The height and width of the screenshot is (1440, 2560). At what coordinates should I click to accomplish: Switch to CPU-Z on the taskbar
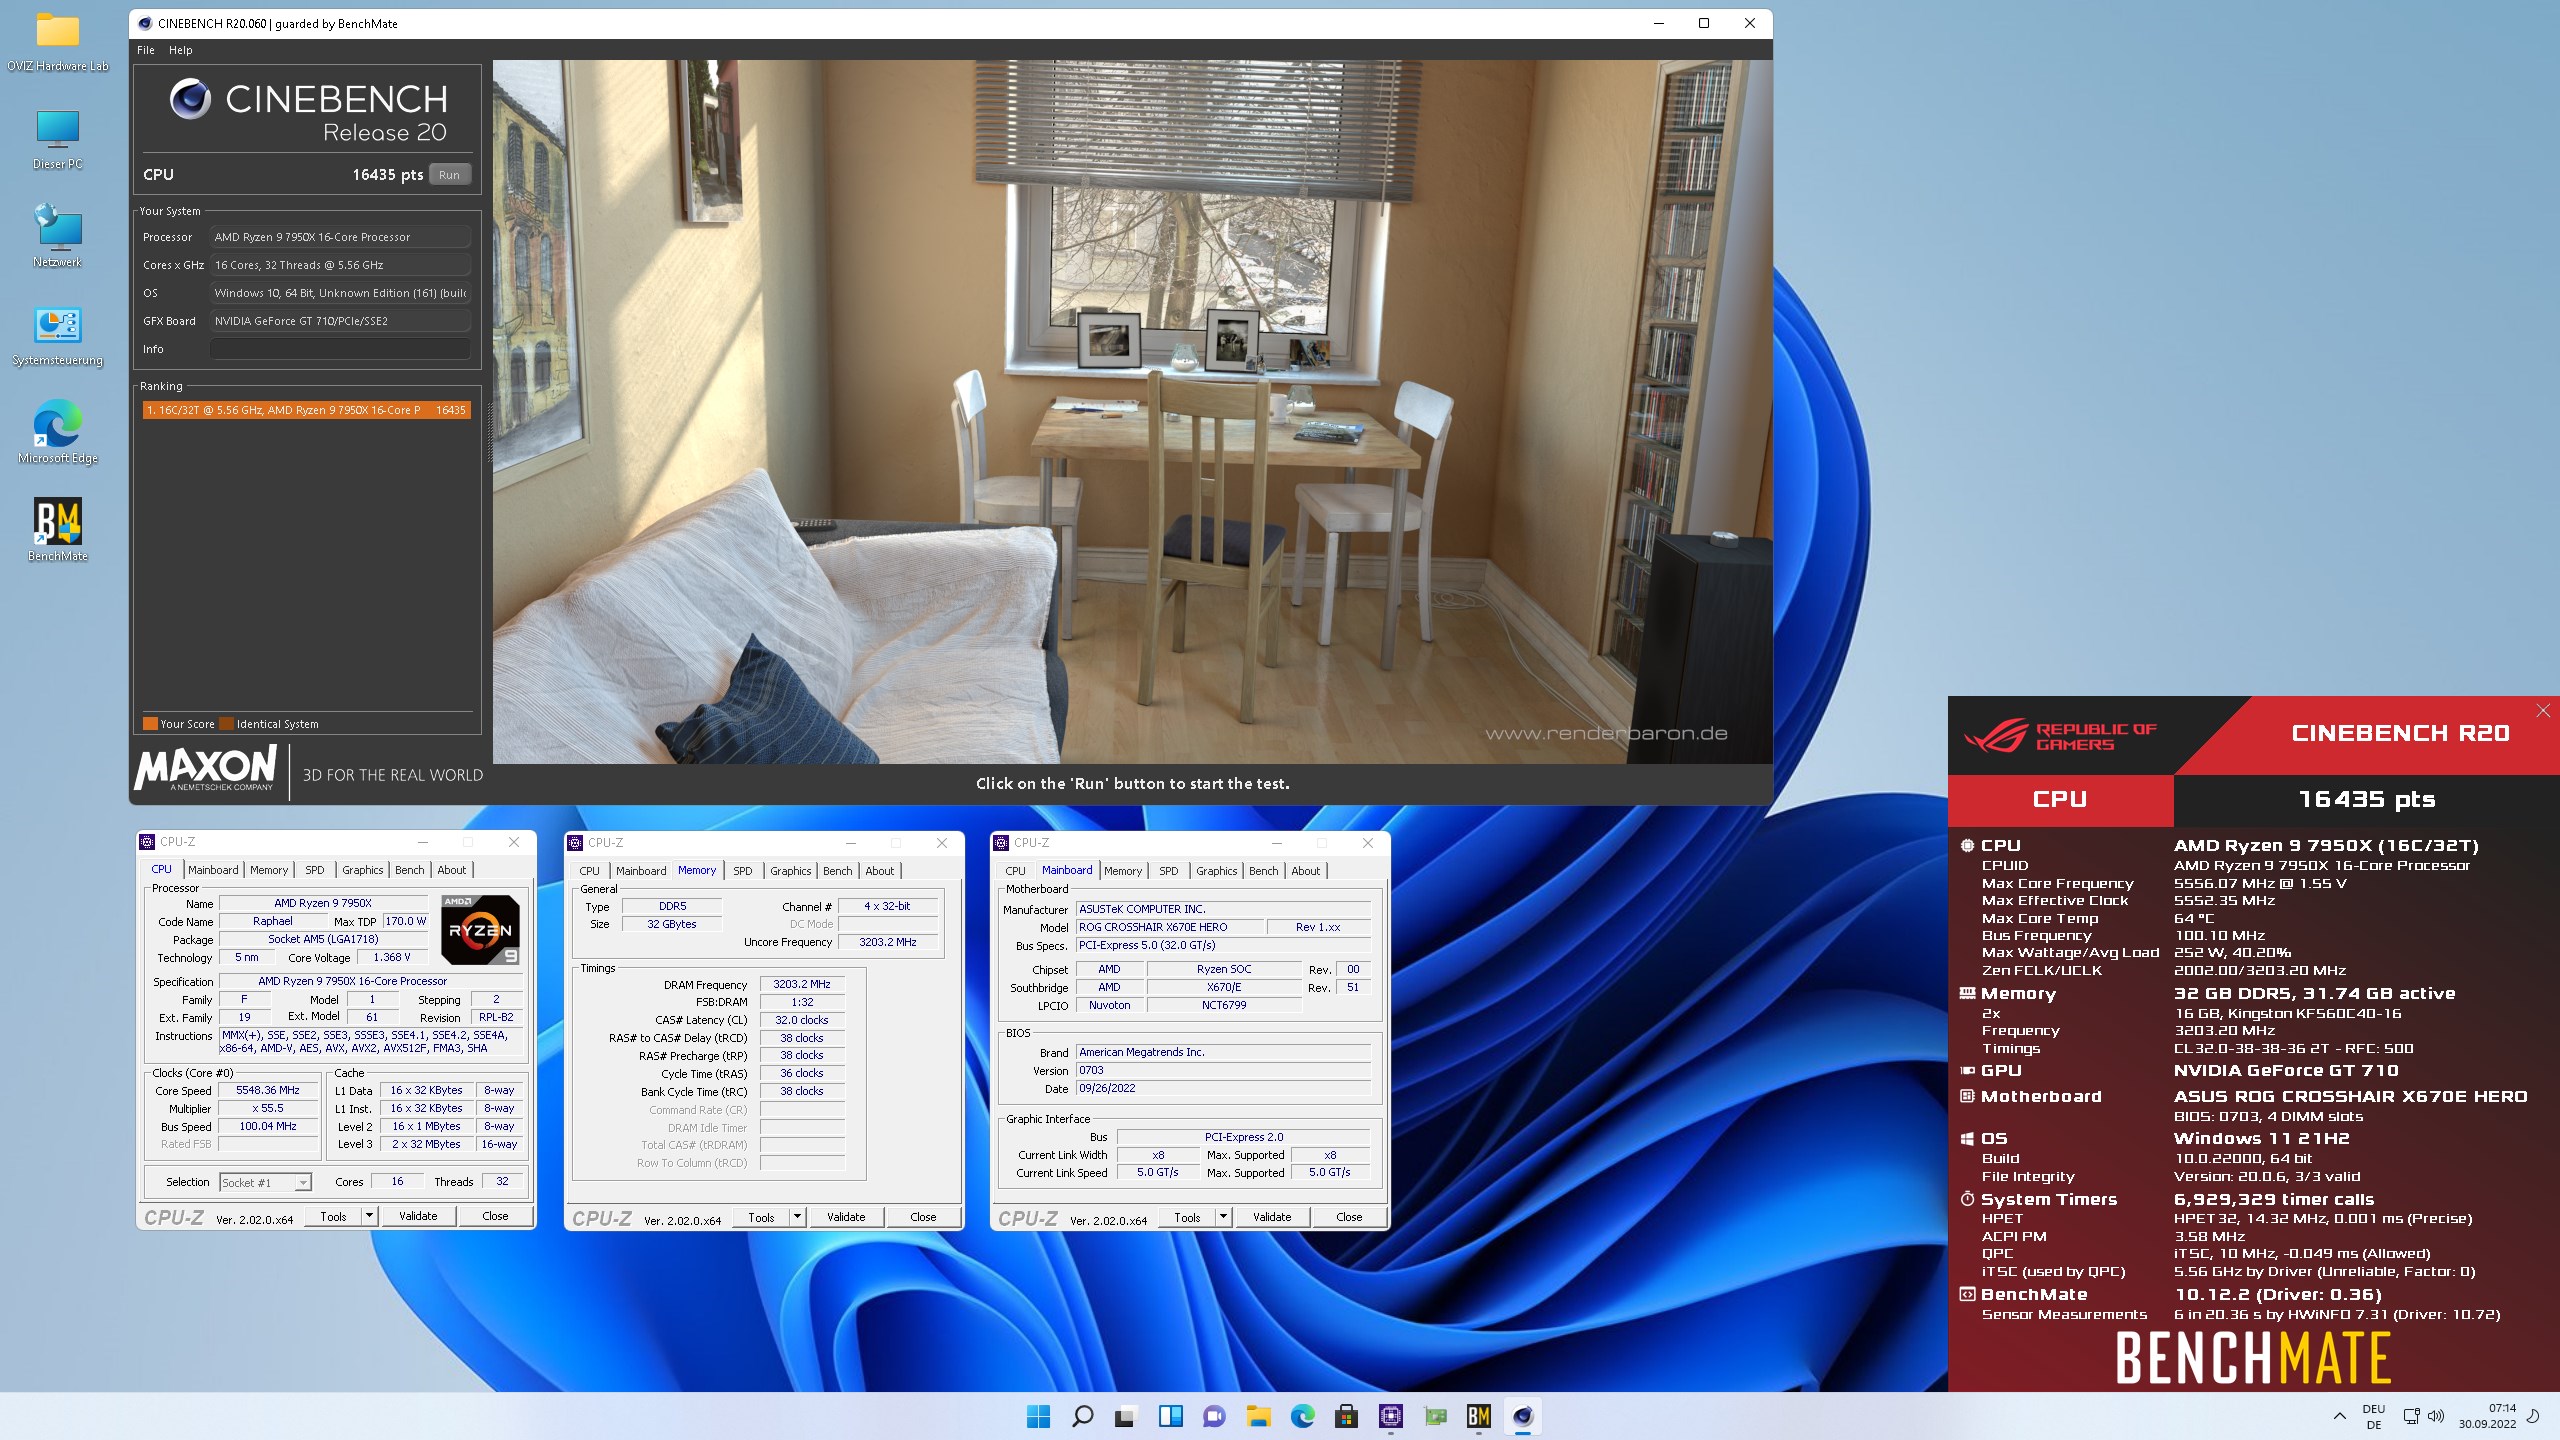coord(1390,1416)
